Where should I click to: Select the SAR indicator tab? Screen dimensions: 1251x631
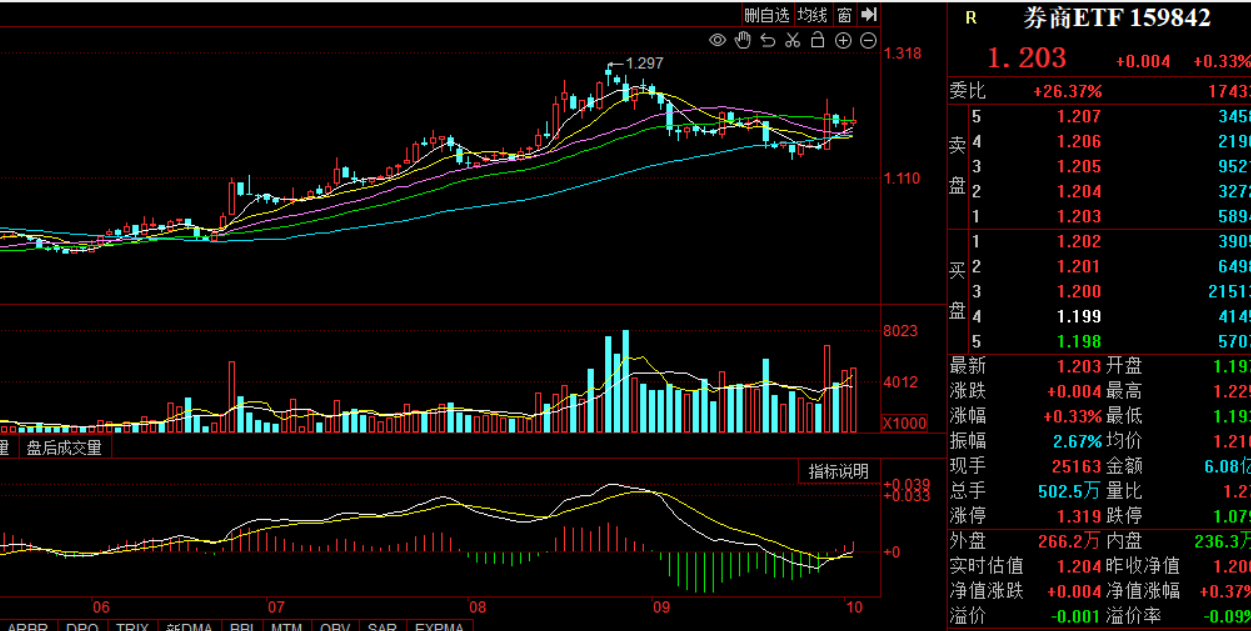[x=382, y=627]
